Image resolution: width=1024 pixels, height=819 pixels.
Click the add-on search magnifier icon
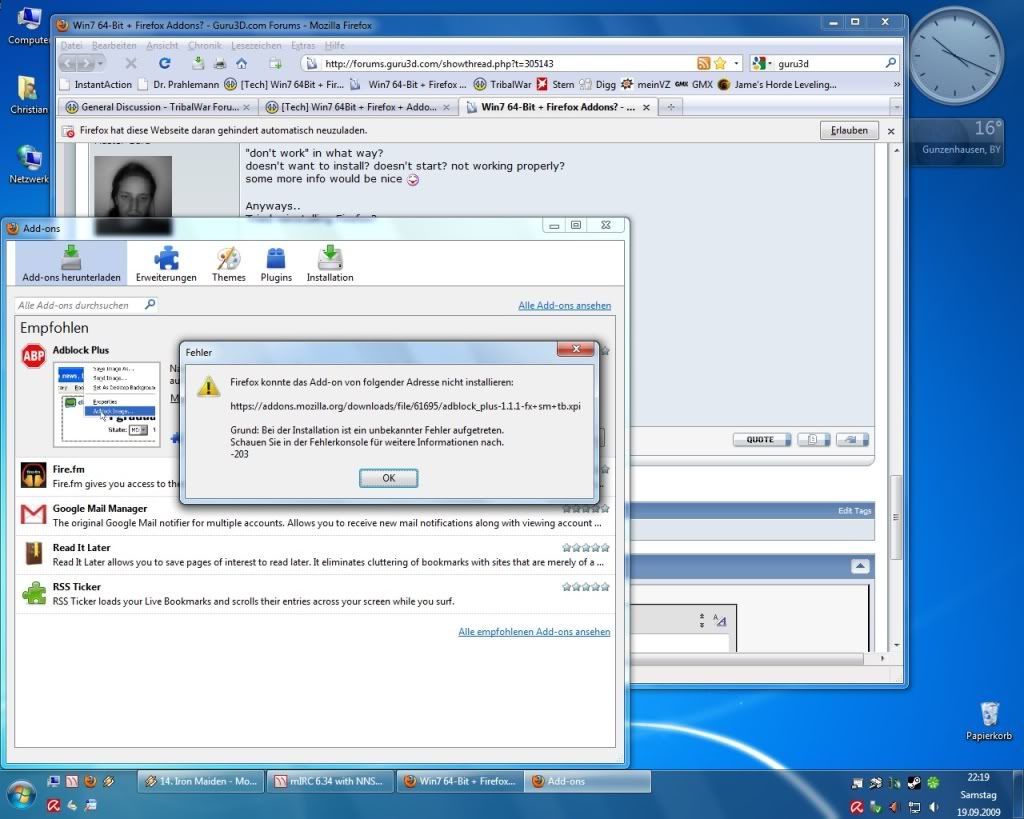pyautogui.click(x=150, y=304)
